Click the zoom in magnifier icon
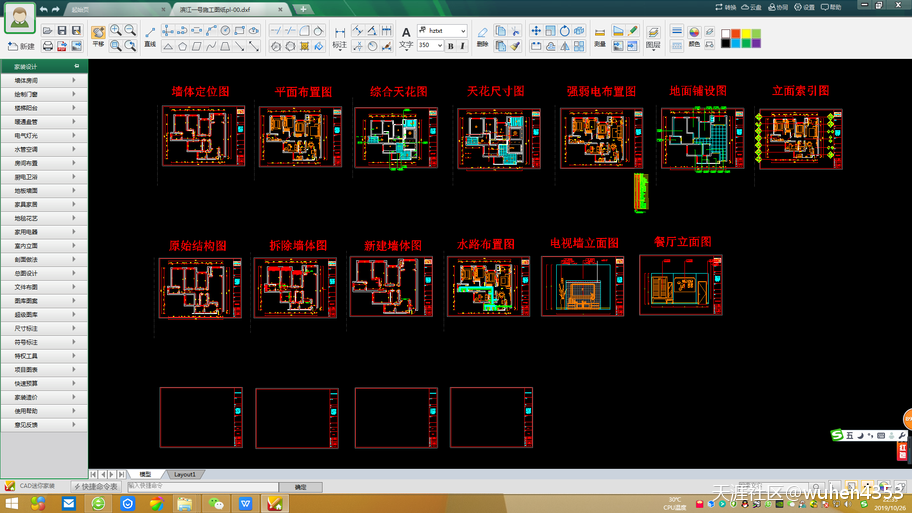The image size is (912, 513). (116, 31)
